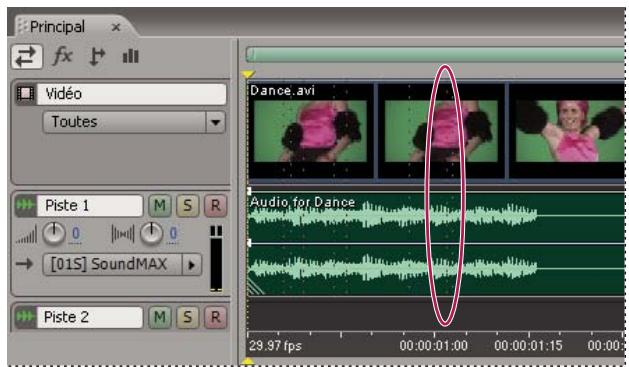The image size is (629, 367).
Task: Click the Piste 1 level meter
Action: click(216, 259)
